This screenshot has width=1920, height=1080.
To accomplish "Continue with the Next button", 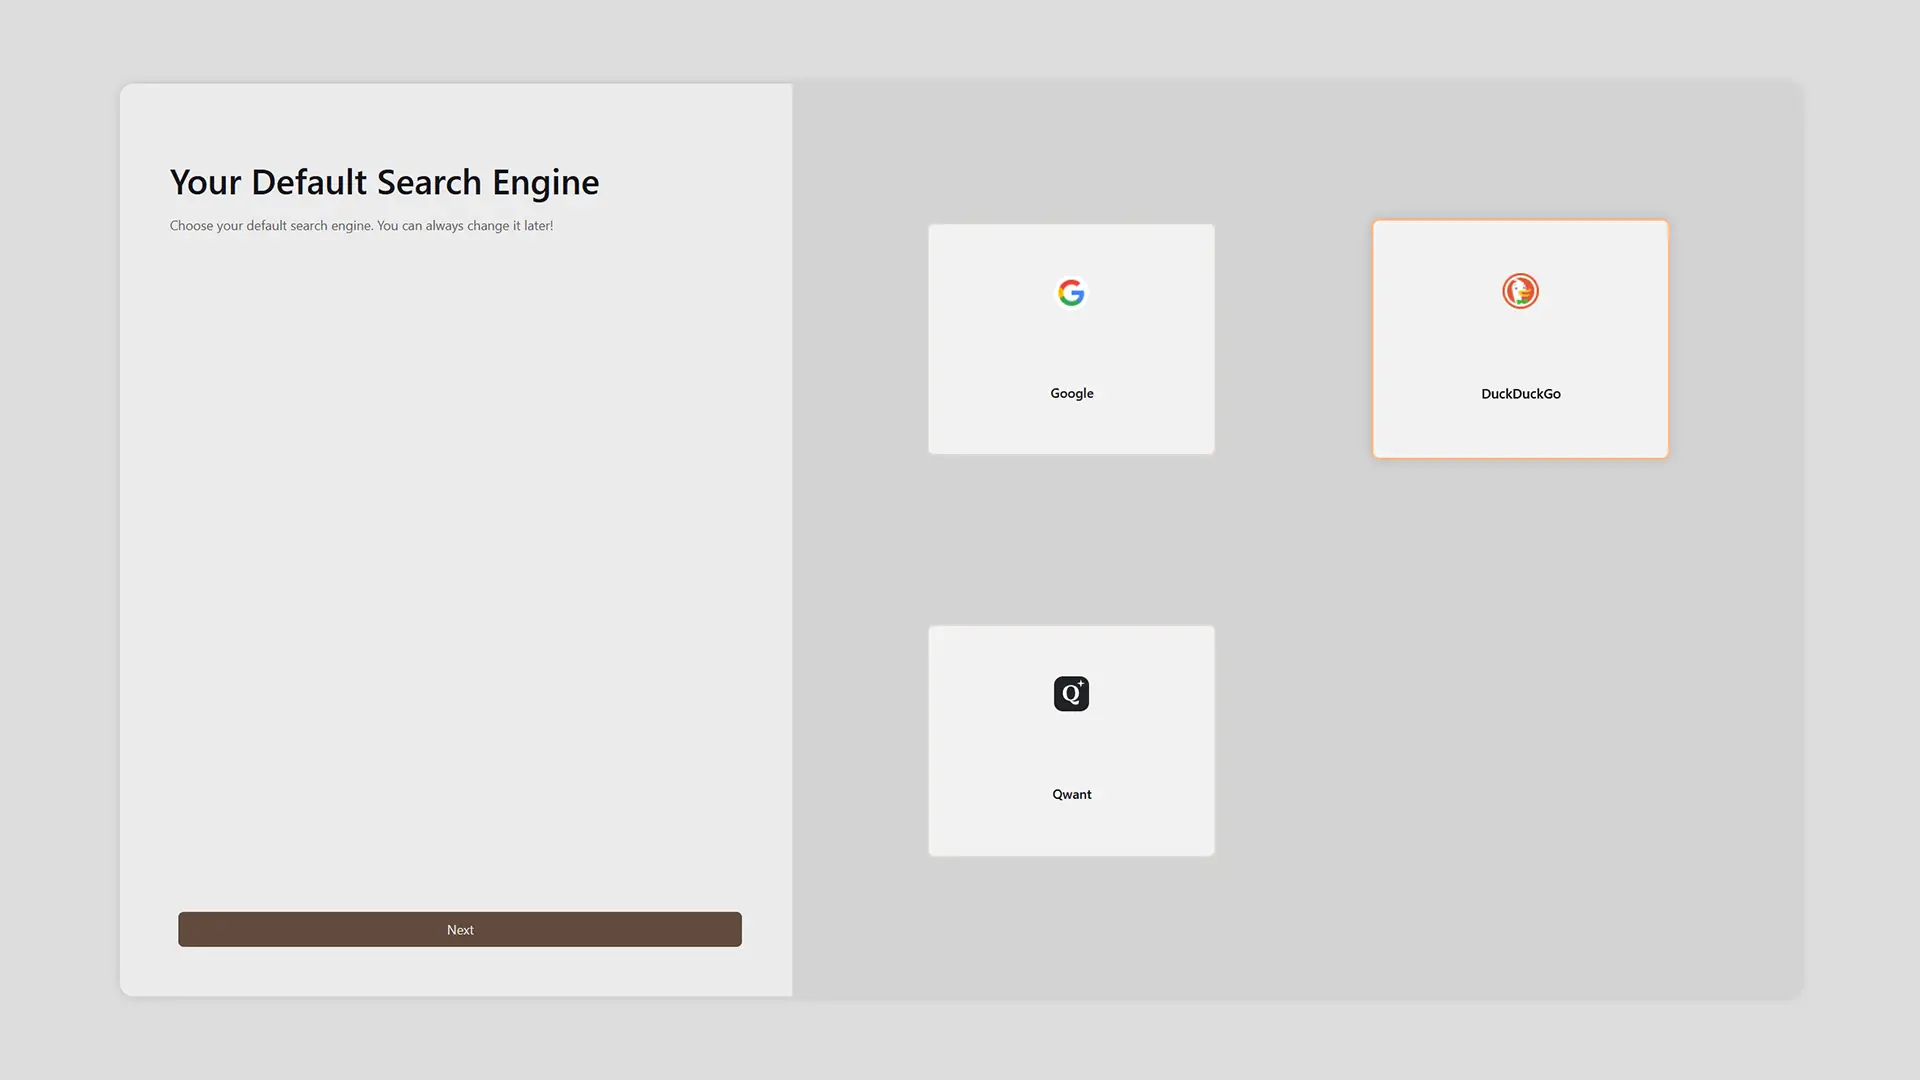I will point(460,929).
